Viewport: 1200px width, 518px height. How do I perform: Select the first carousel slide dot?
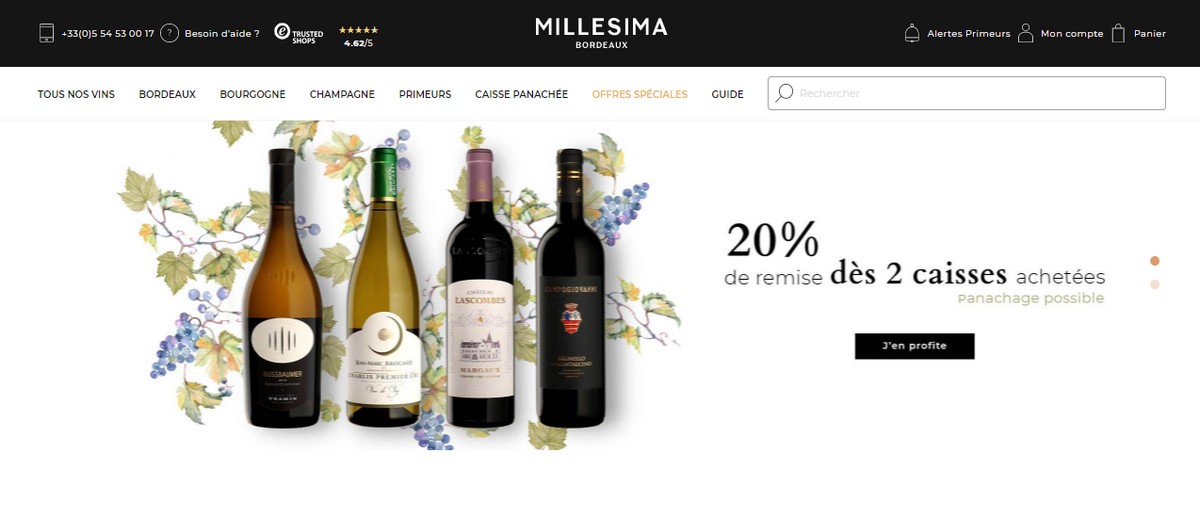[x=1155, y=261]
